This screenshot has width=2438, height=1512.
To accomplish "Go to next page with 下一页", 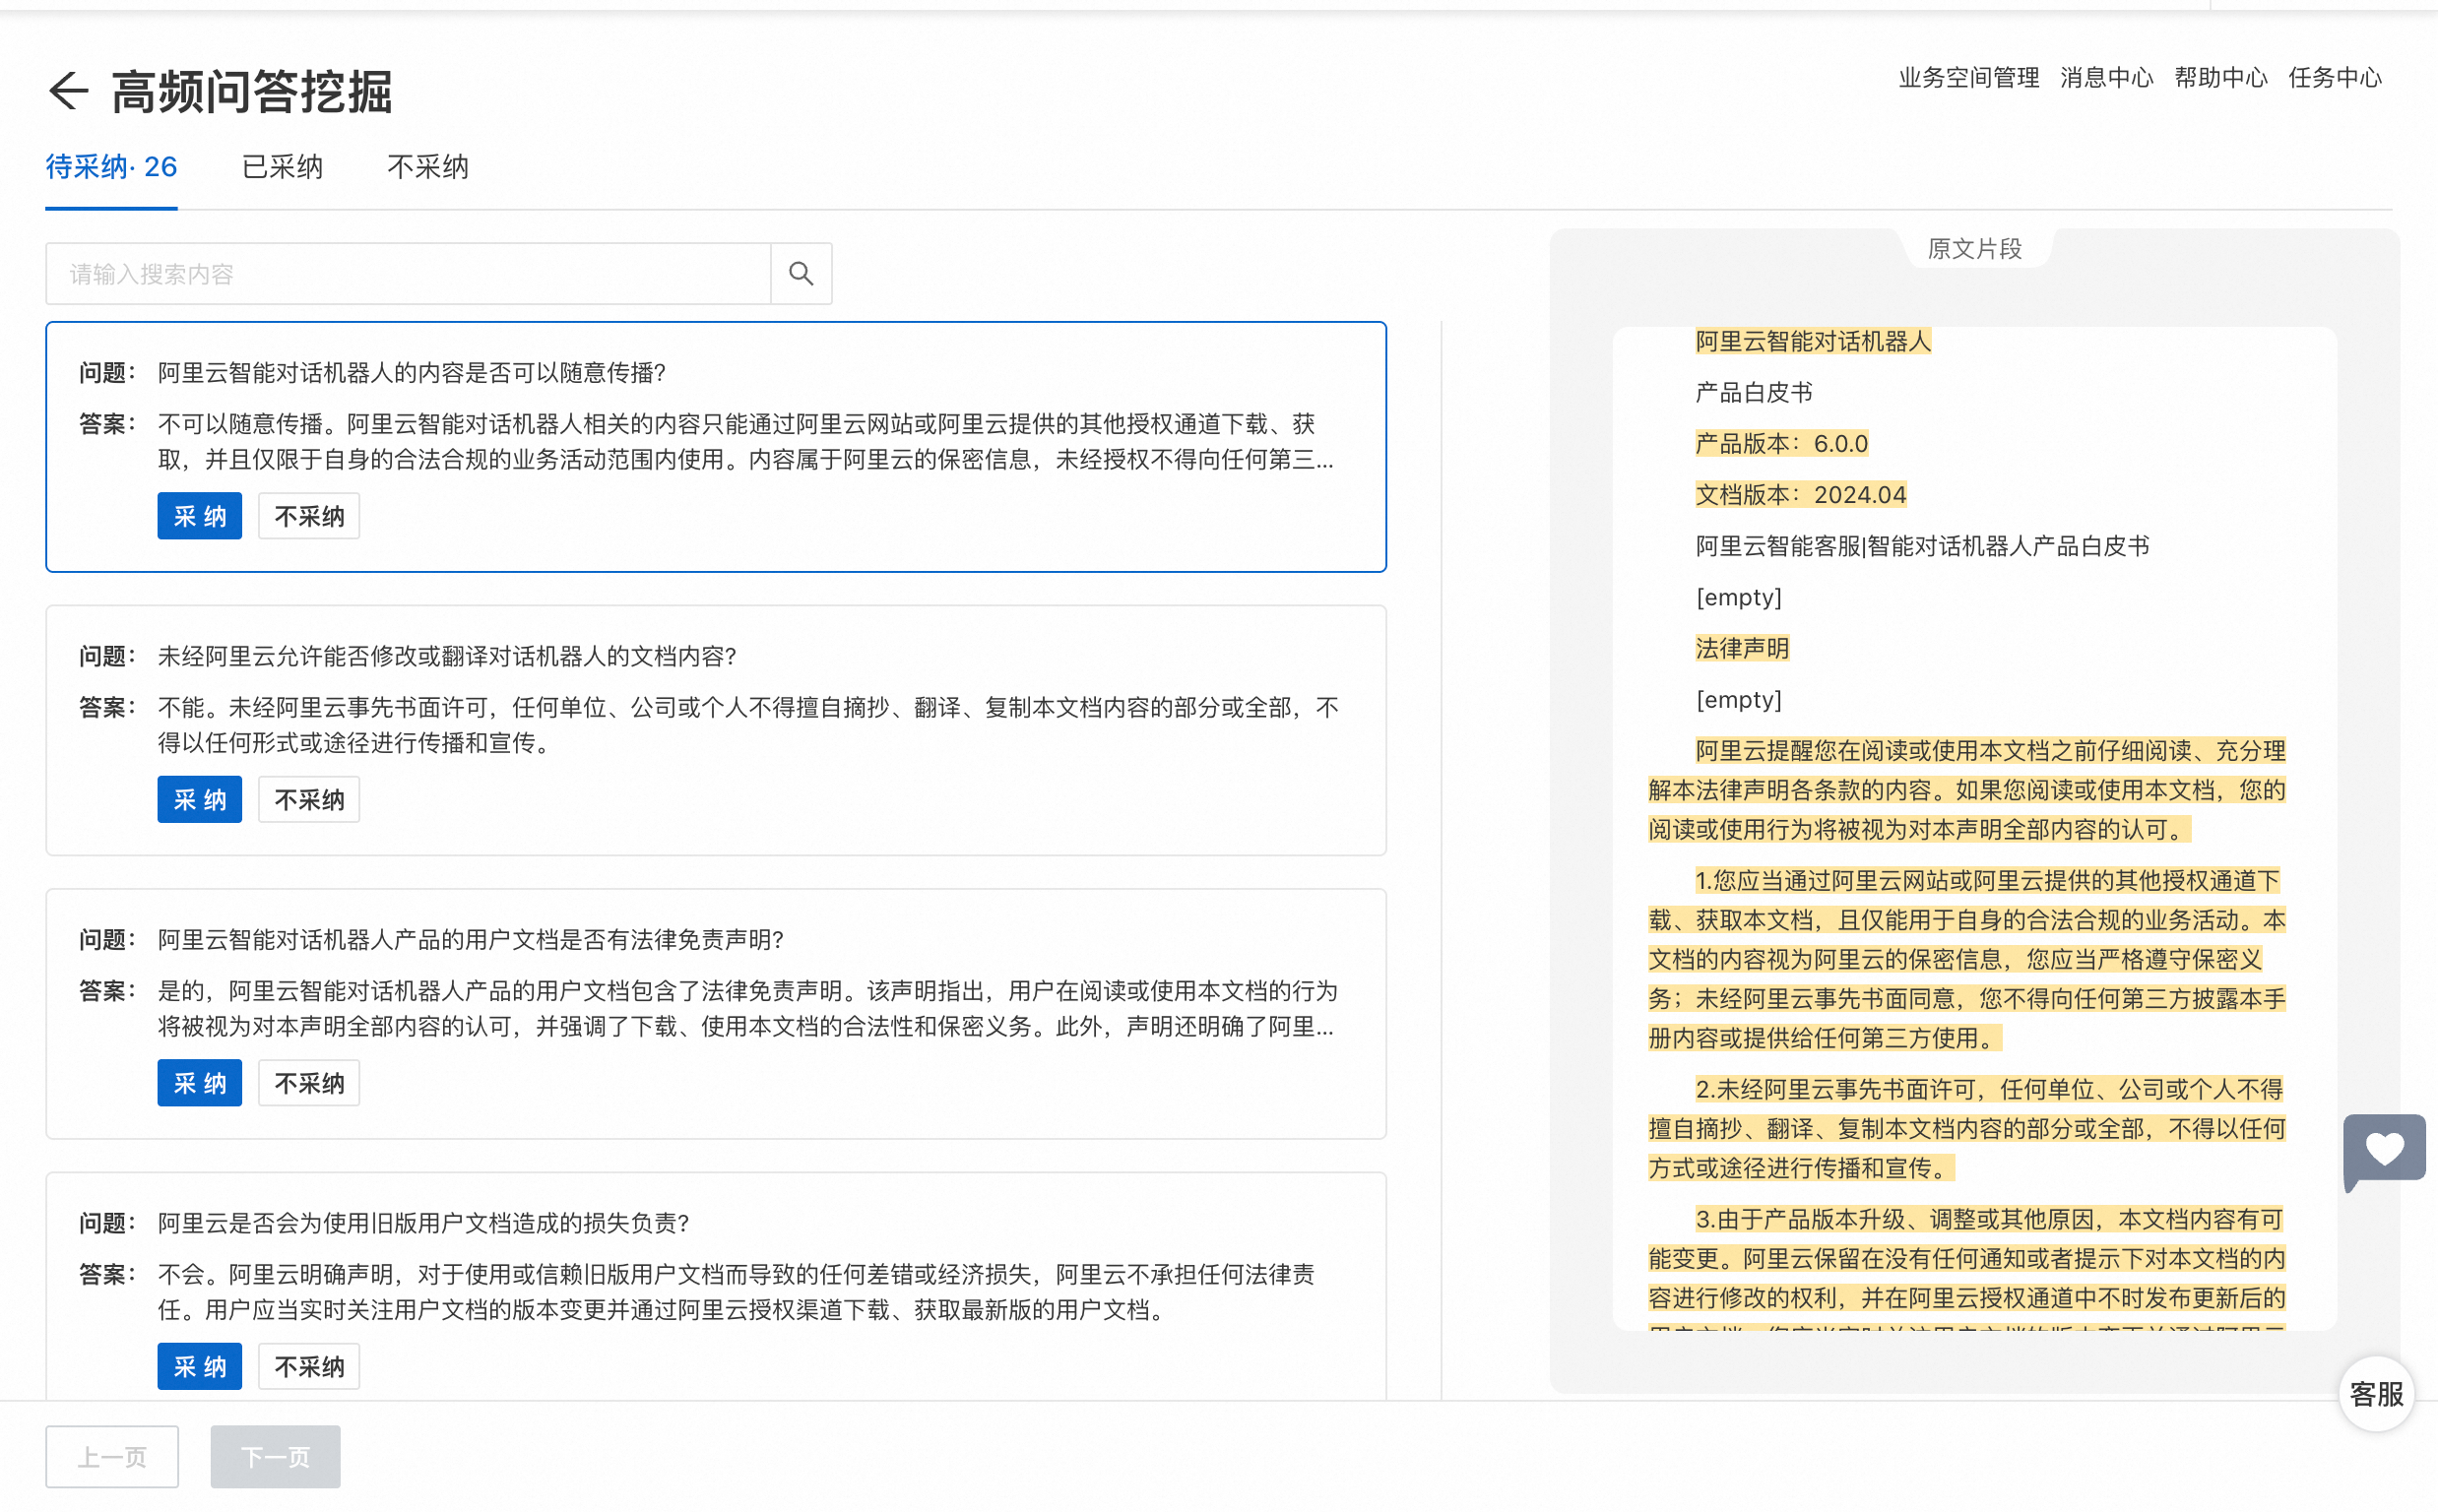I will (275, 1456).
